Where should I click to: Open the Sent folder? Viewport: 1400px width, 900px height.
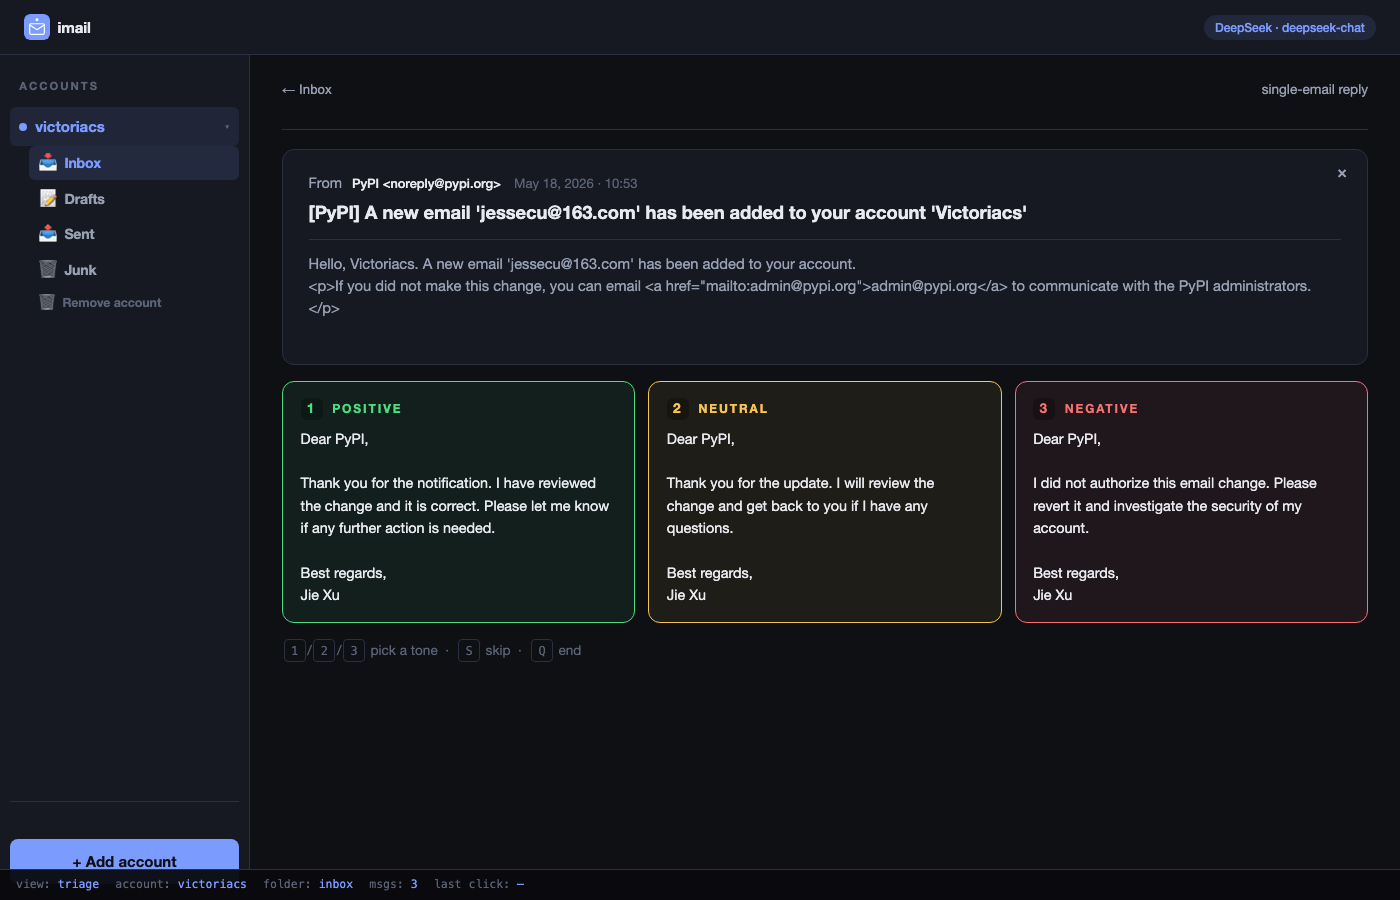pos(134,234)
